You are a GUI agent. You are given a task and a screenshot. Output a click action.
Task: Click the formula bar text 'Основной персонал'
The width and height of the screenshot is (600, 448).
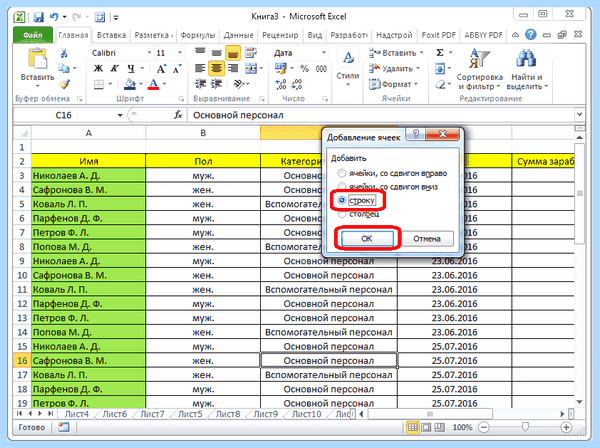click(x=238, y=115)
